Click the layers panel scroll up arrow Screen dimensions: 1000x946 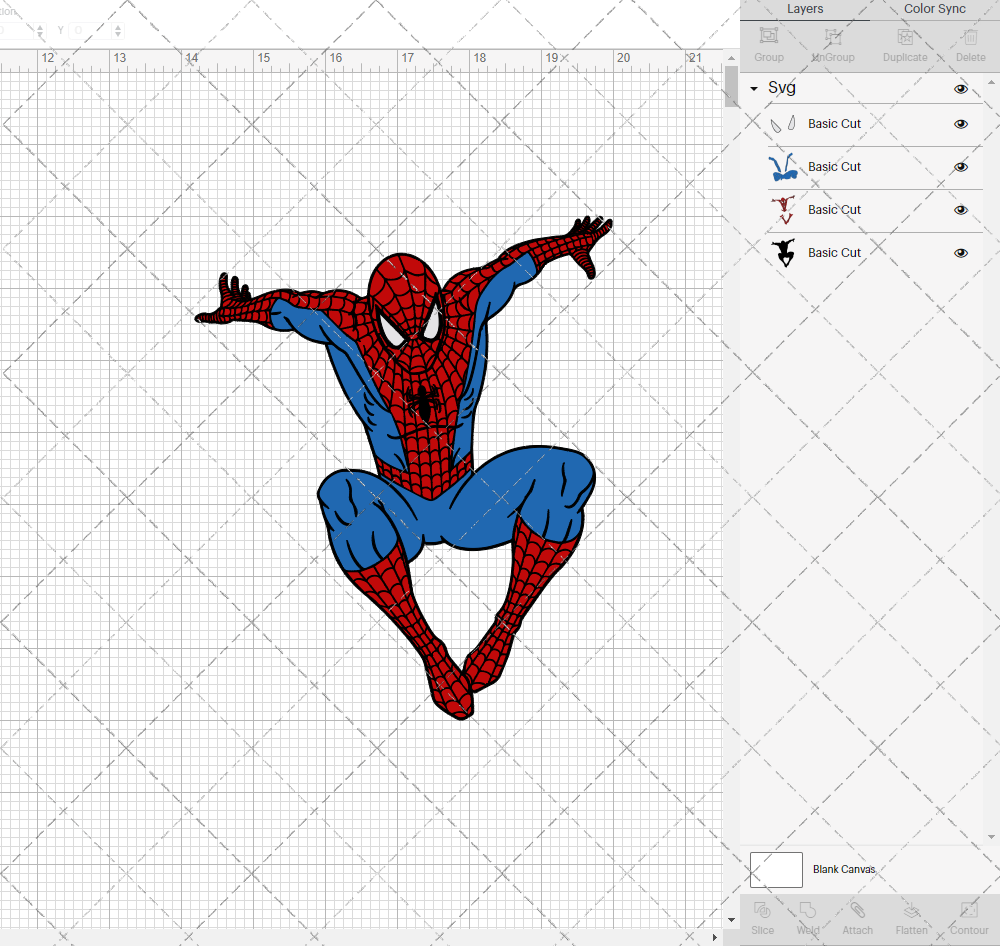pos(991,83)
